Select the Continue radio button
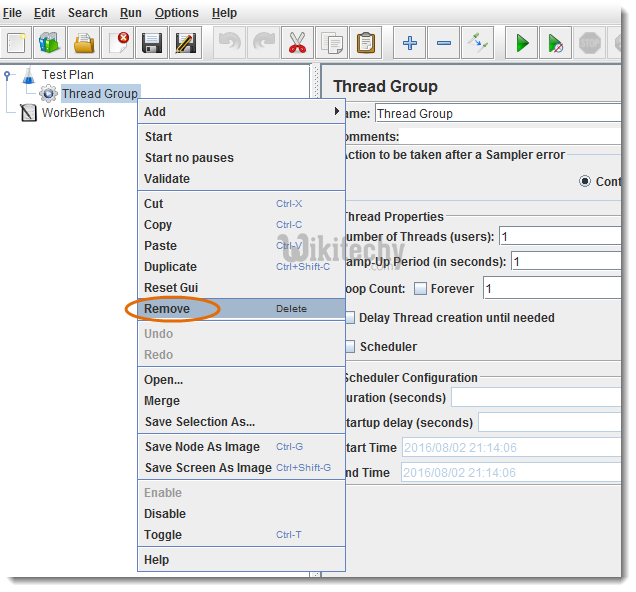Viewport: 636px width, 592px height. (x=585, y=182)
